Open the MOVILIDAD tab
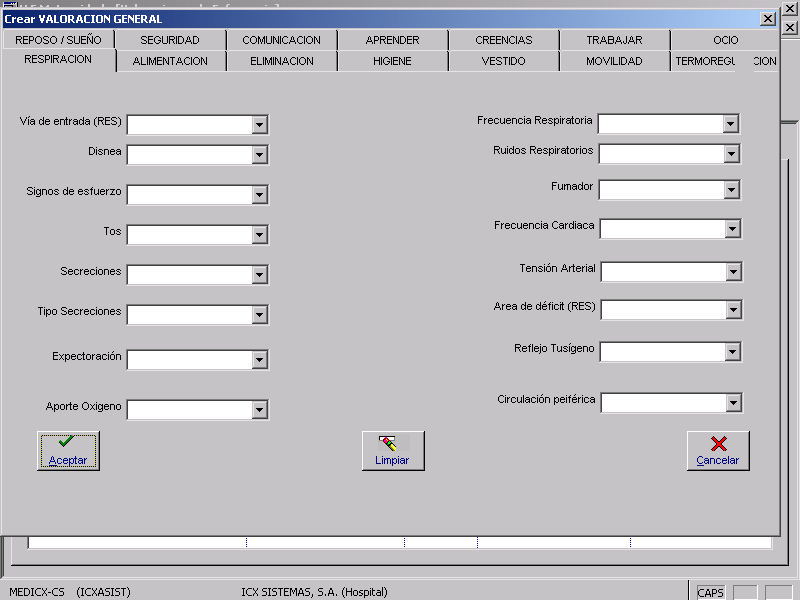This screenshot has width=800, height=600. pyautogui.click(x=614, y=61)
